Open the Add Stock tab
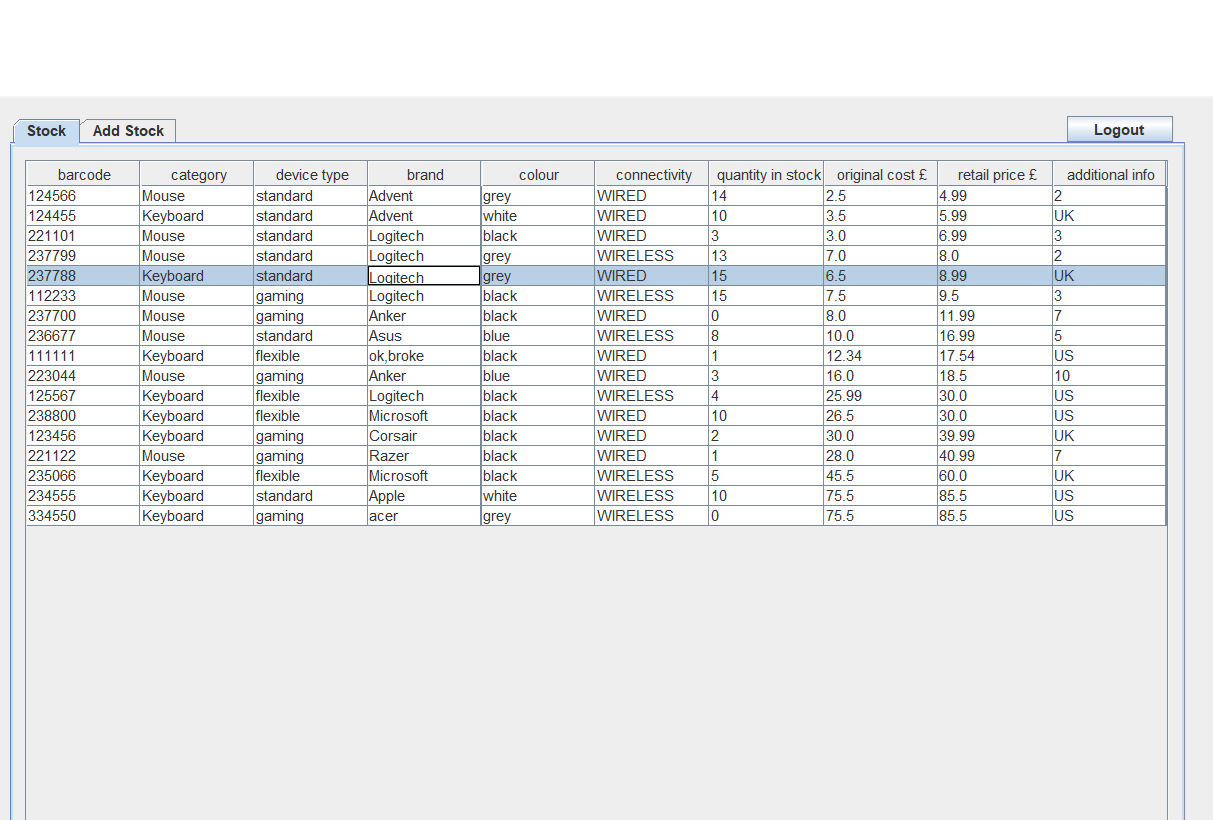Image resolution: width=1213 pixels, height=820 pixels. click(x=128, y=131)
